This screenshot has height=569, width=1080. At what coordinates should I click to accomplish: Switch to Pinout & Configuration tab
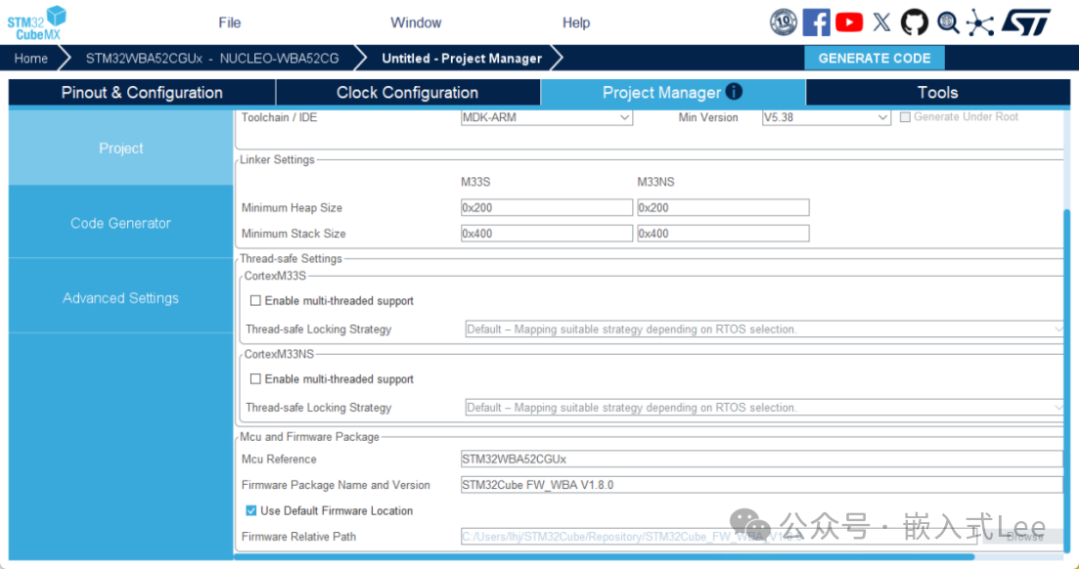pyautogui.click(x=142, y=92)
